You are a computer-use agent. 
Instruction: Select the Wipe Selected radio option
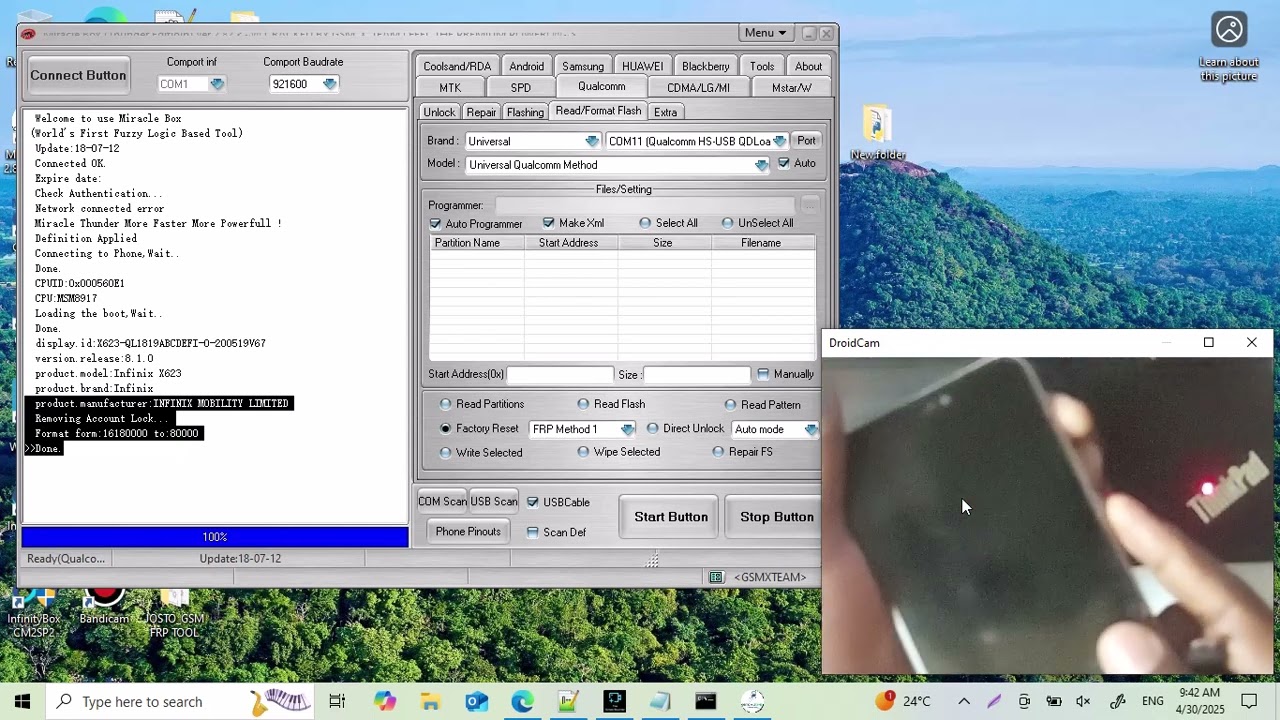click(583, 452)
